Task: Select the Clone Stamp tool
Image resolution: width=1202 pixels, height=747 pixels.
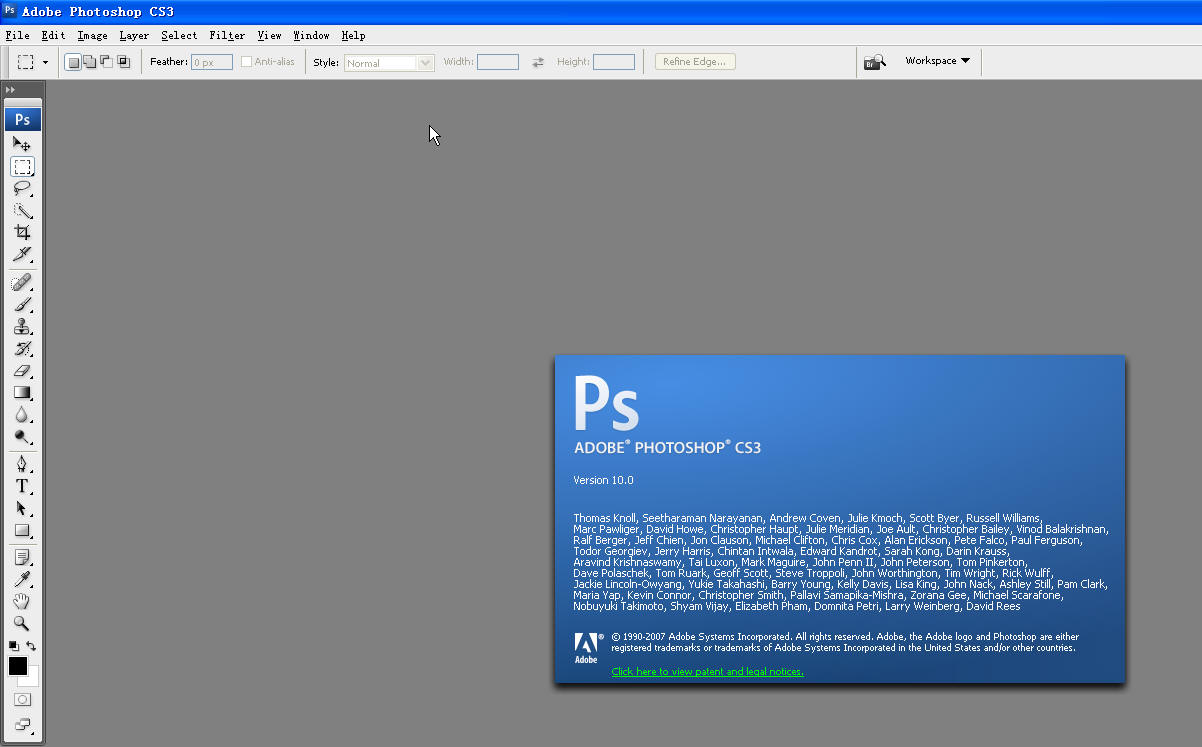Action: (x=22, y=327)
